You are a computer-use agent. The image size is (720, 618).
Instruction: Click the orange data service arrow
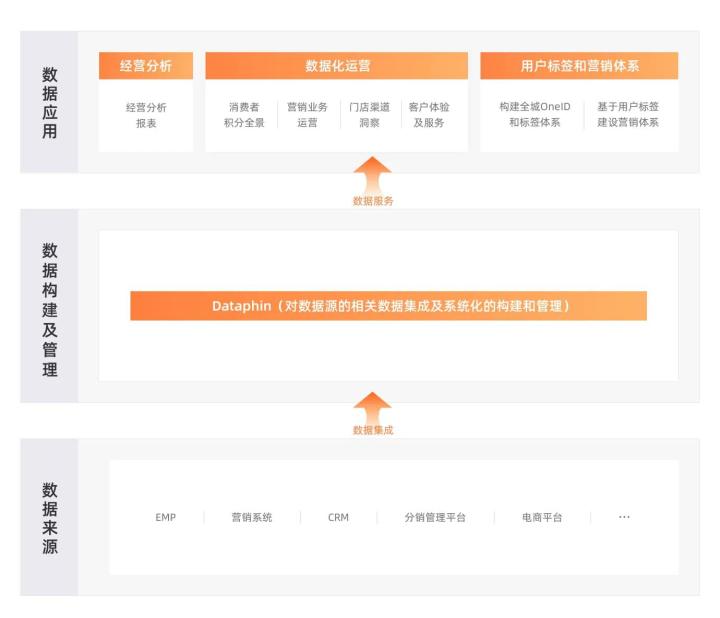(x=373, y=174)
